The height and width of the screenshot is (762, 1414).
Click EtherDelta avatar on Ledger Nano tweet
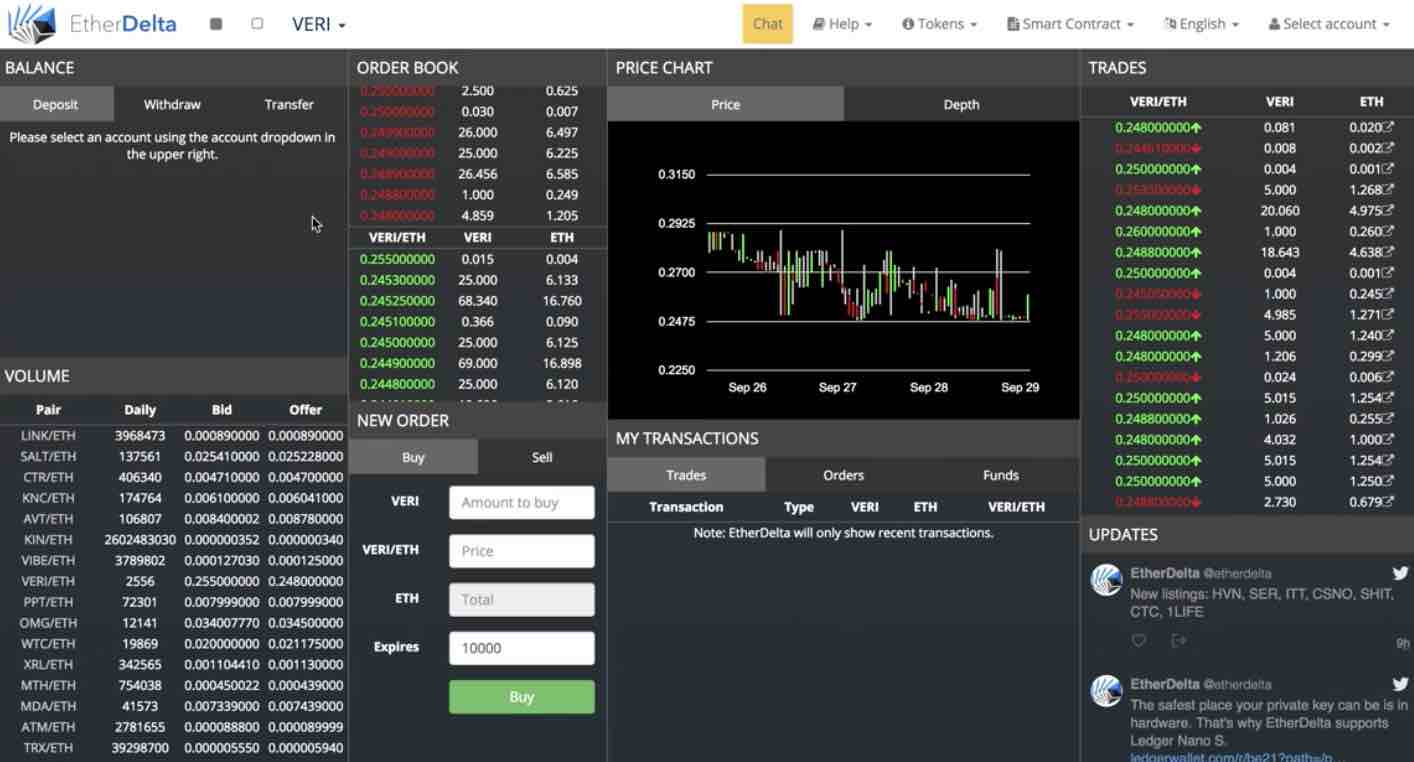coord(1106,691)
